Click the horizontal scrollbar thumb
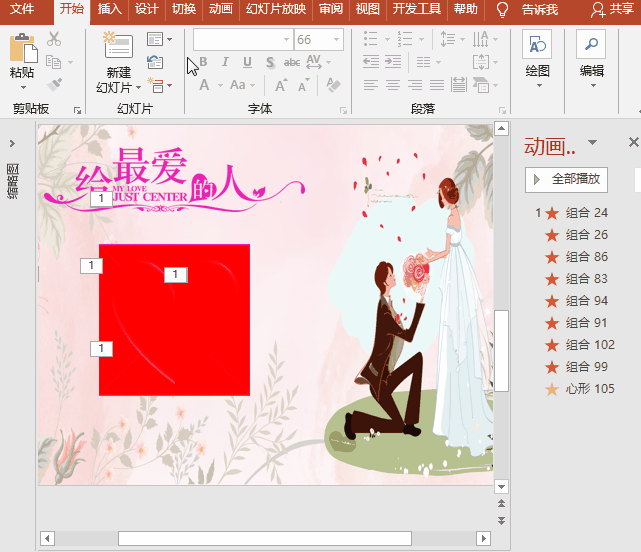The image size is (641, 552). click(x=265, y=538)
